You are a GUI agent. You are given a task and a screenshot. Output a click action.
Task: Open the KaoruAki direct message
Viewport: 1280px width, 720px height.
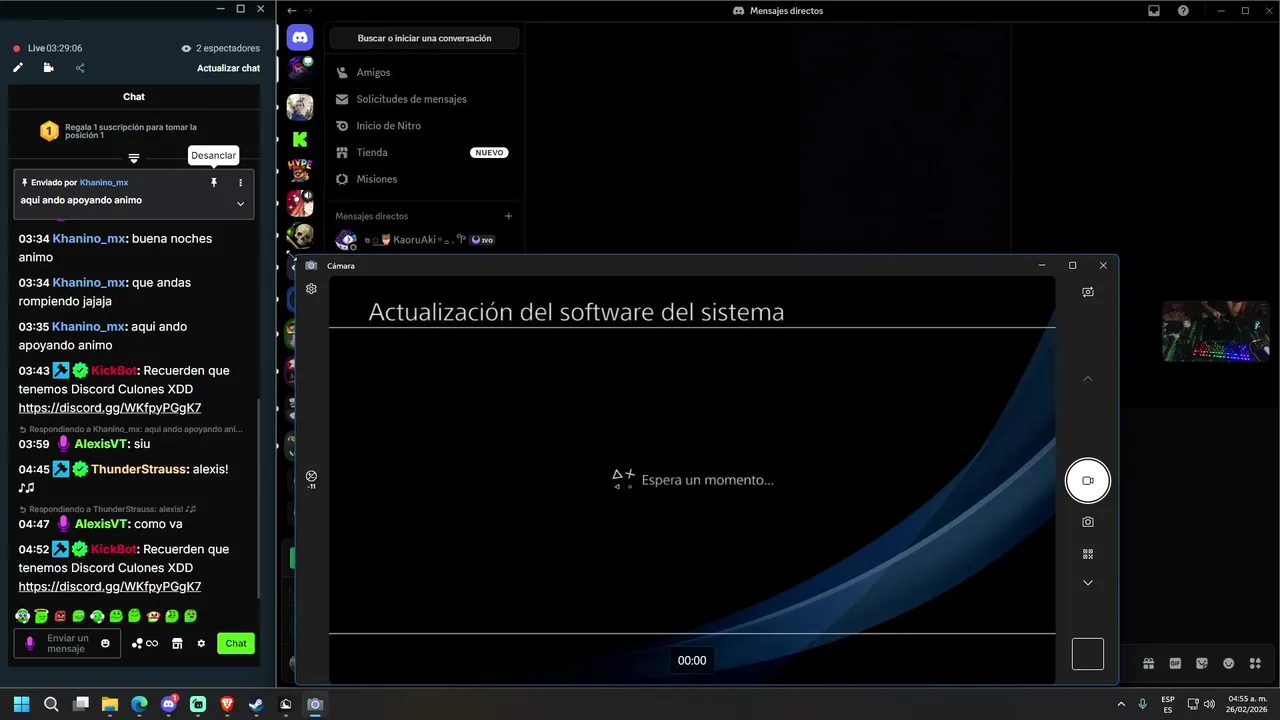coord(424,240)
